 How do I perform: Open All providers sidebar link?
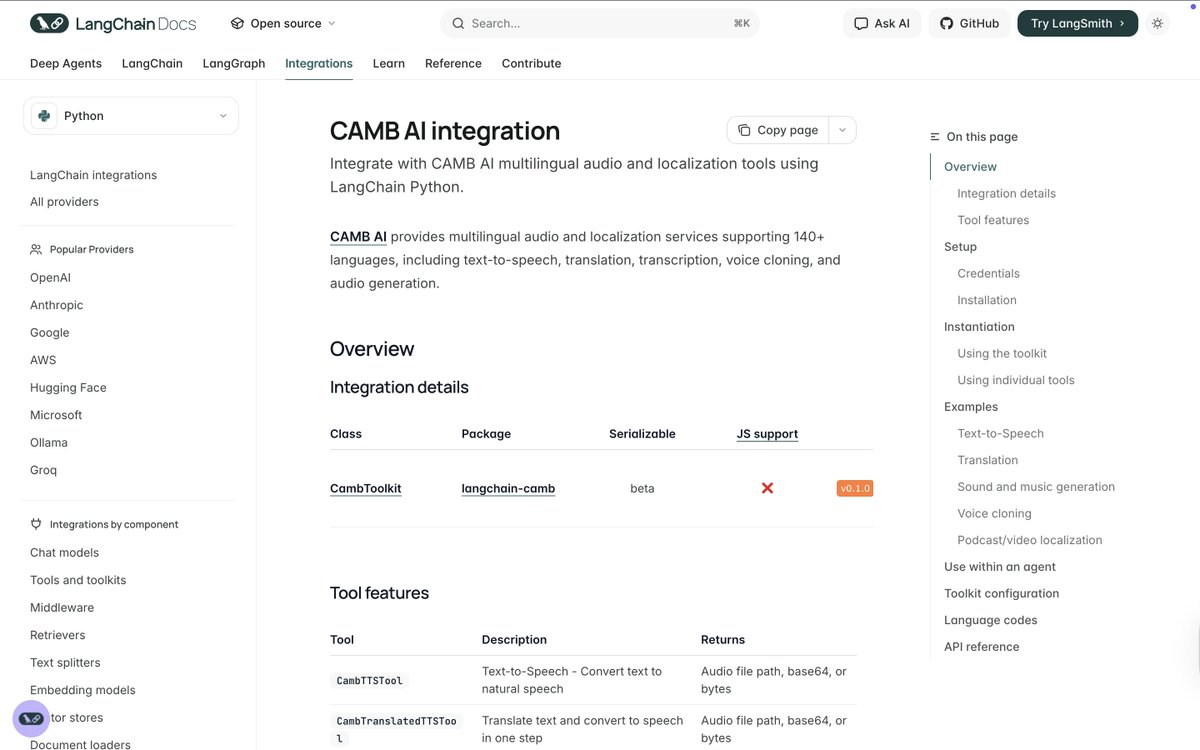(64, 202)
